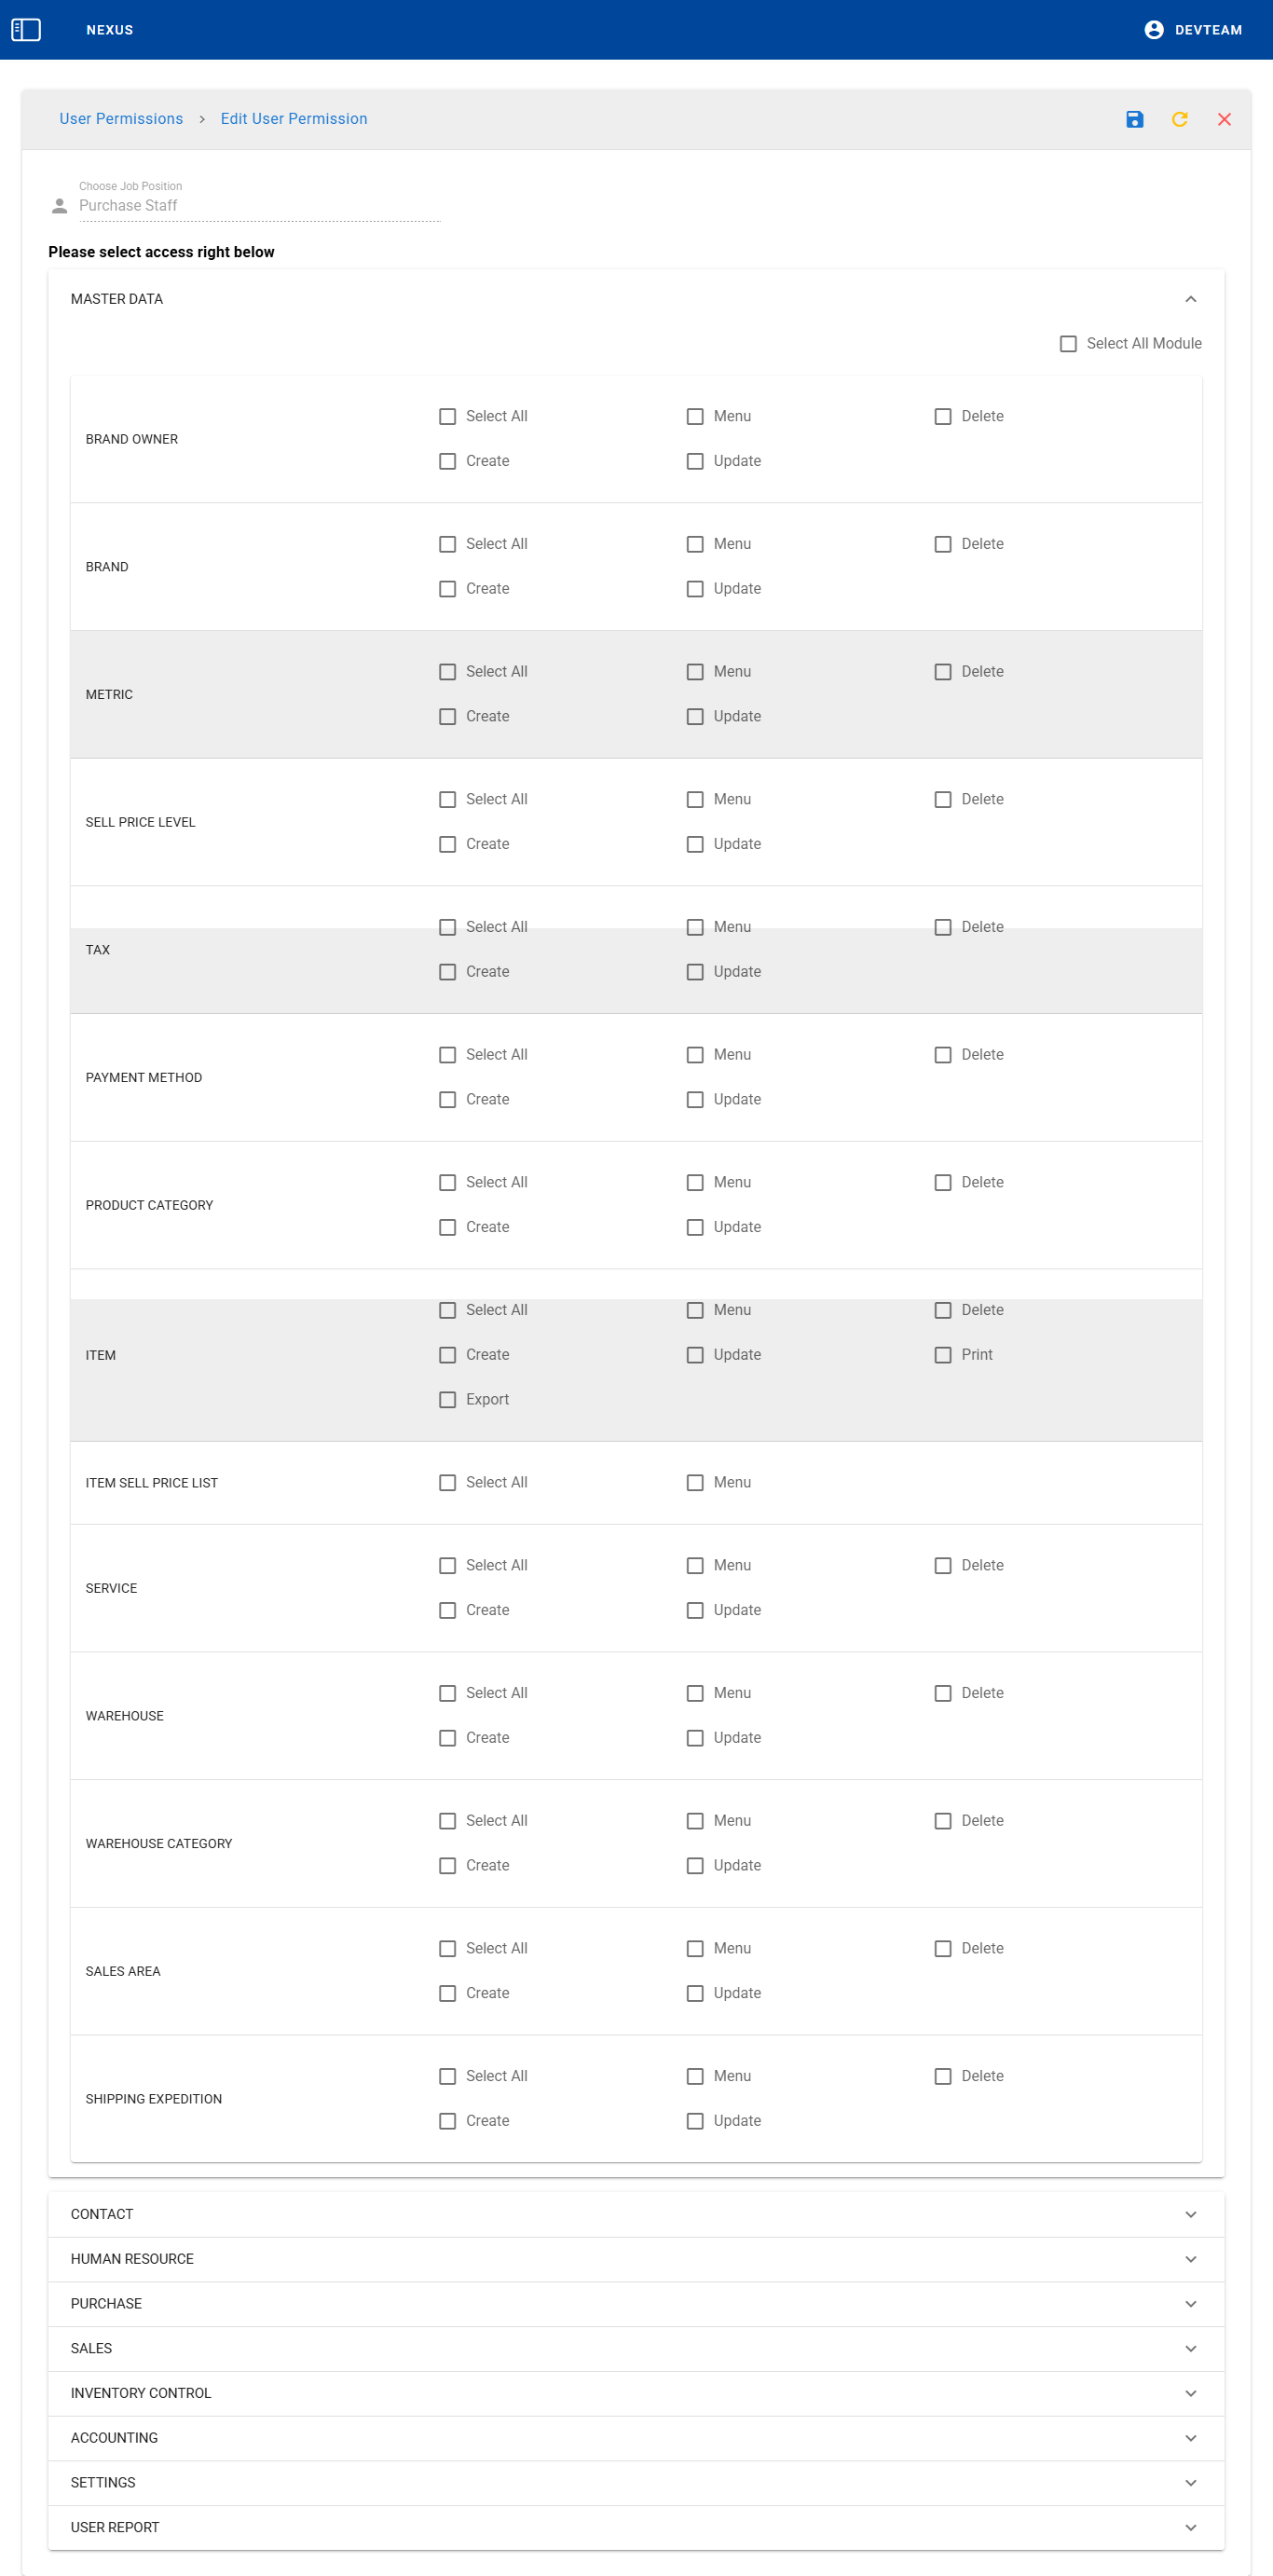Expand the Contact section
This screenshot has width=1273, height=2576.
coord(1190,2214)
